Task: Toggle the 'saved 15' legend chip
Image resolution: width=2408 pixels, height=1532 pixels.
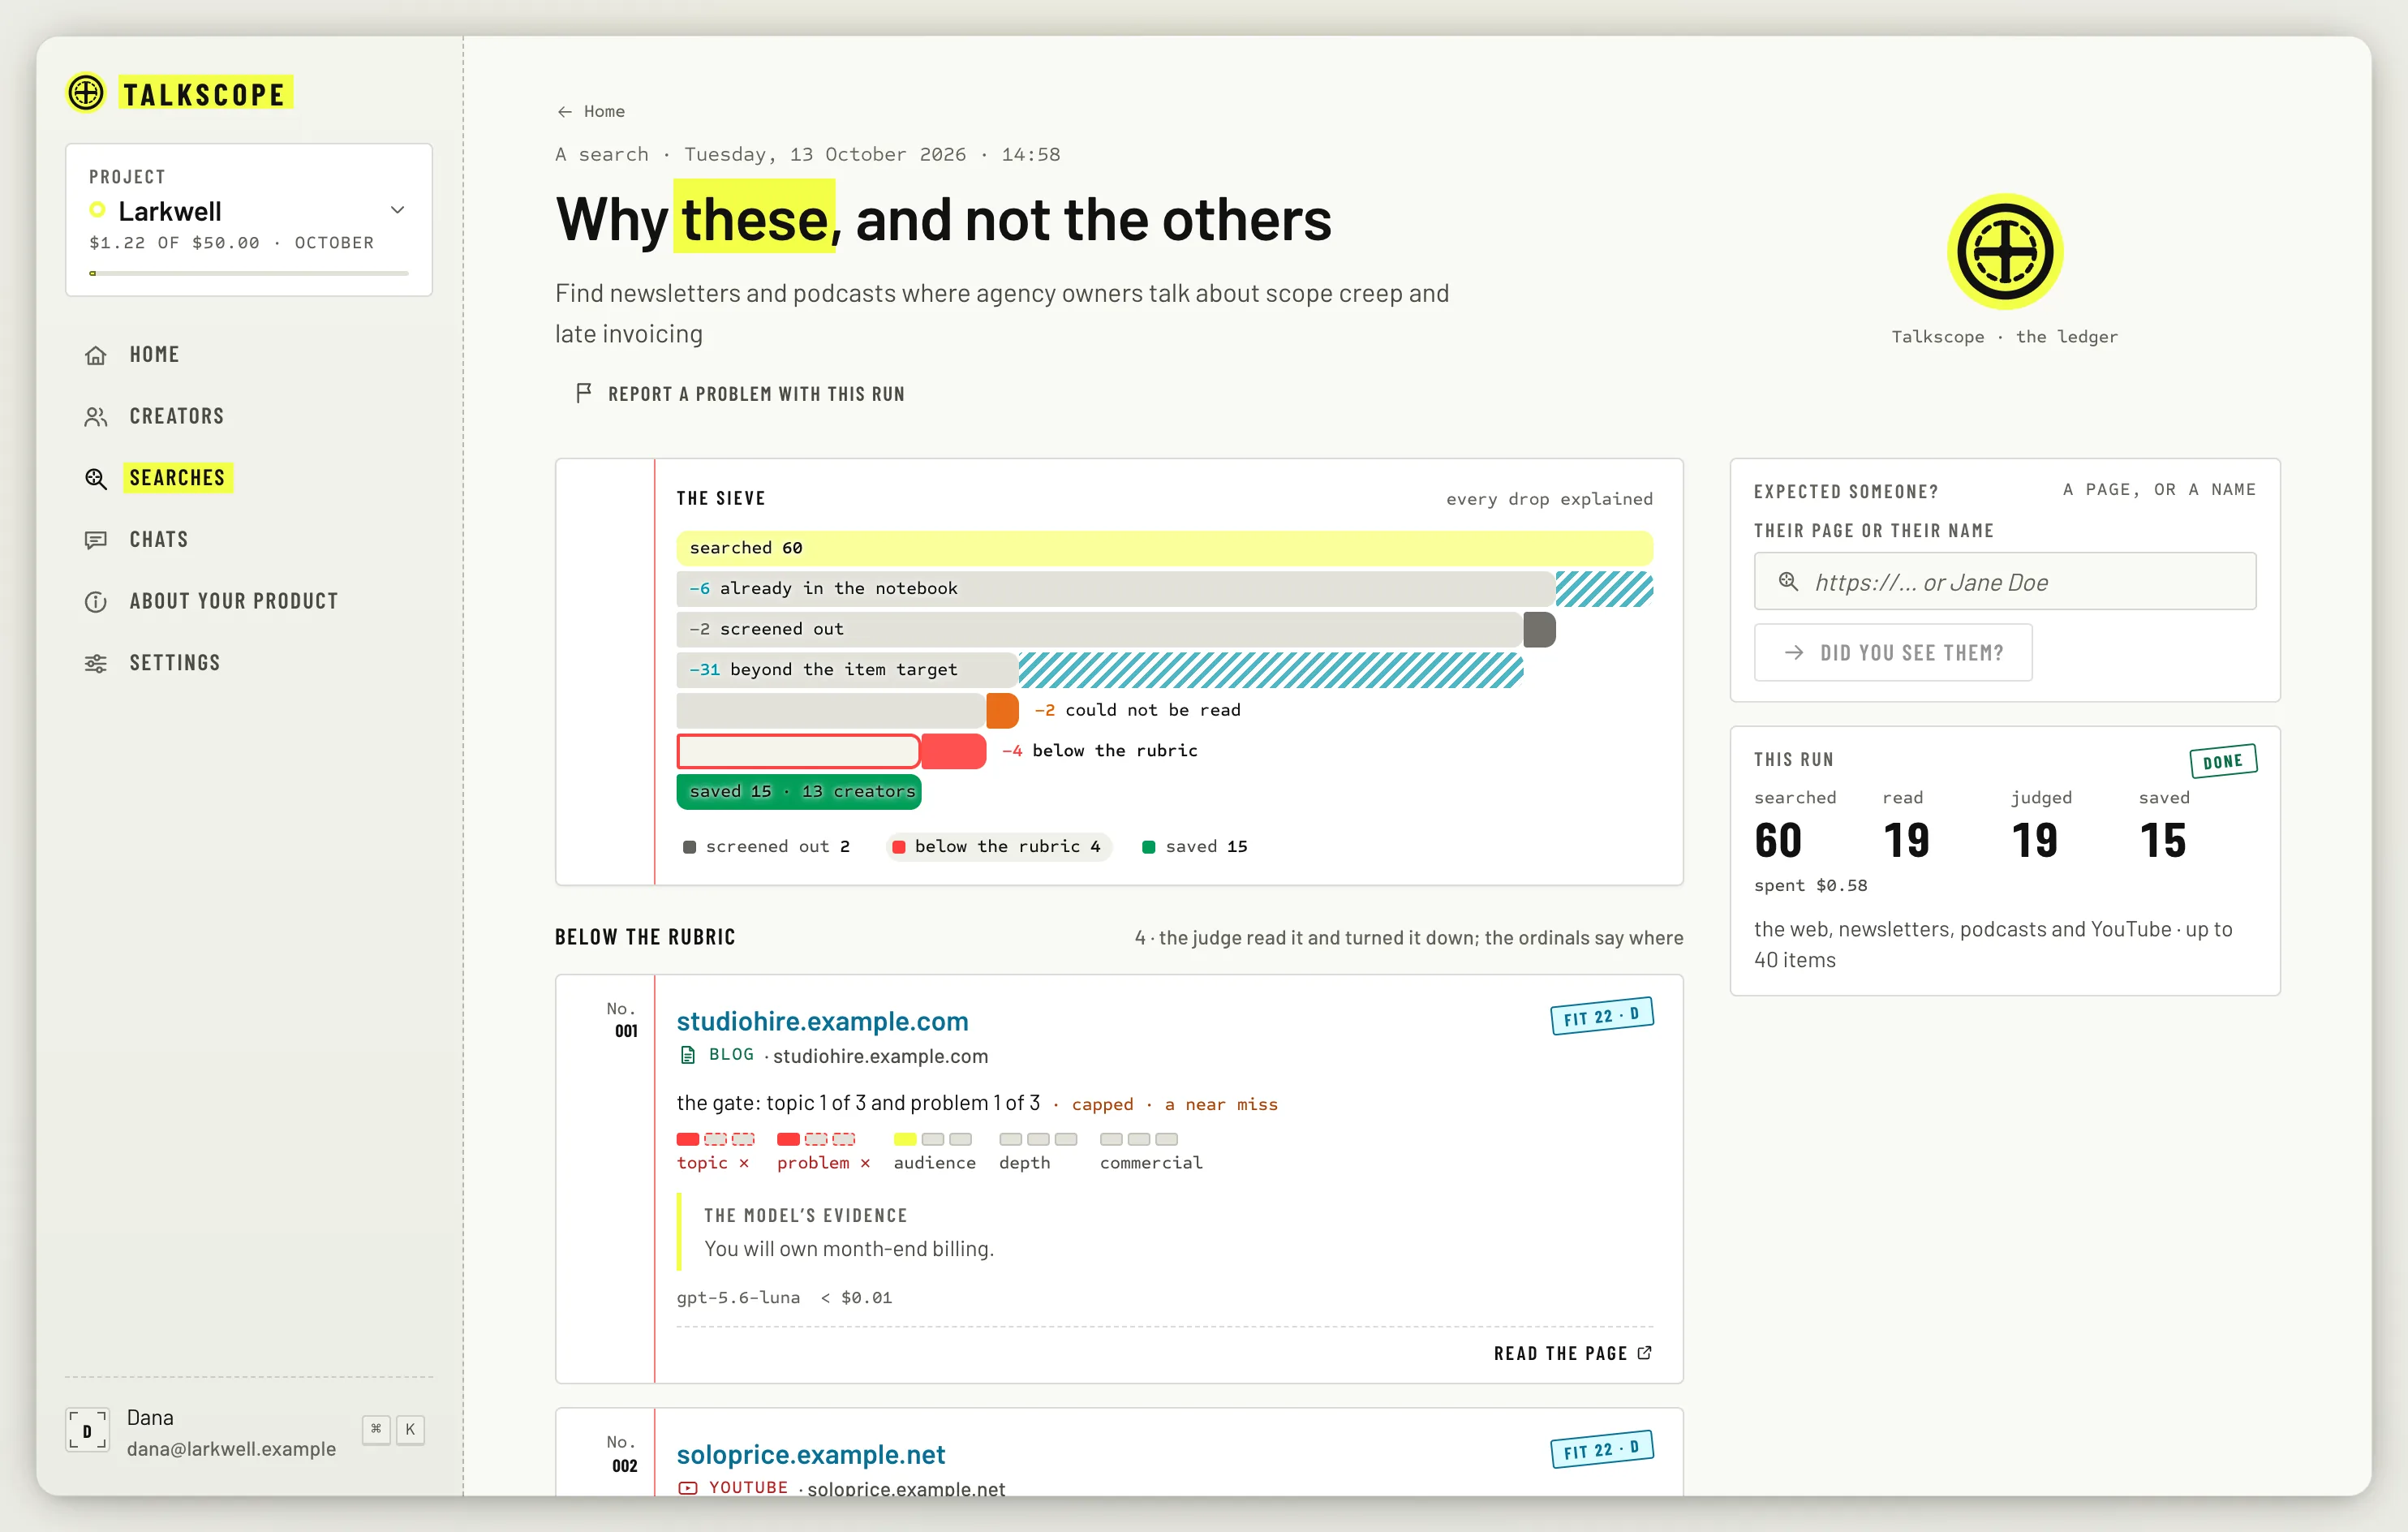Action: [x=1195, y=846]
